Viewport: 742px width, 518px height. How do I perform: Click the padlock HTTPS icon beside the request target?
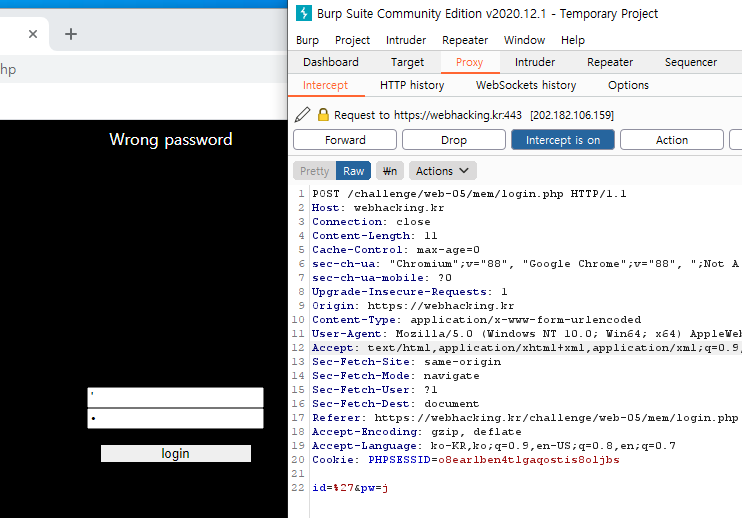click(x=323, y=114)
